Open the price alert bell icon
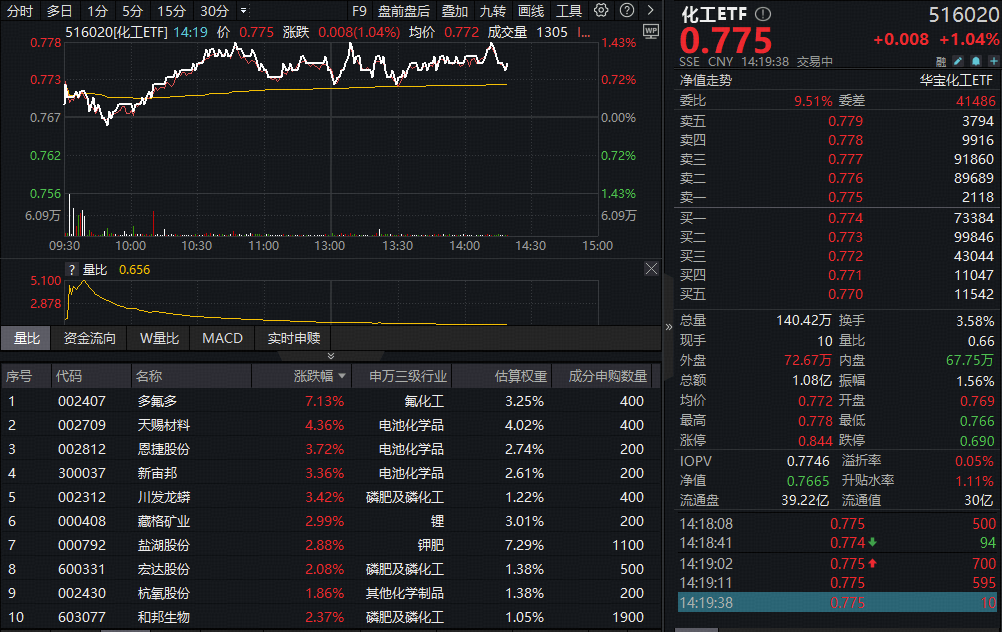Screen dimensions: 1002x632 [976, 62]
